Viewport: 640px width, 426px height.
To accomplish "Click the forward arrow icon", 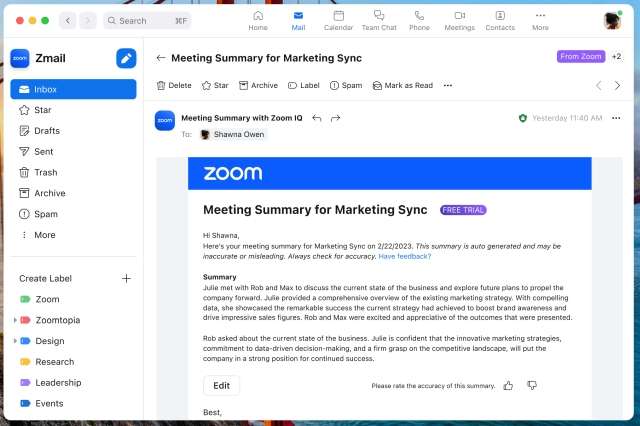I will click(x=336, y=118).
